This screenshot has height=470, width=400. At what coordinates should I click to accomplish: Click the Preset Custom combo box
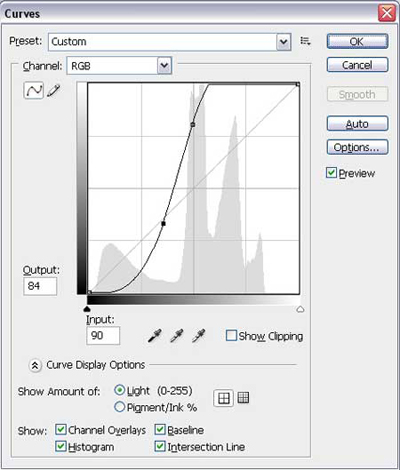(170, 42)
